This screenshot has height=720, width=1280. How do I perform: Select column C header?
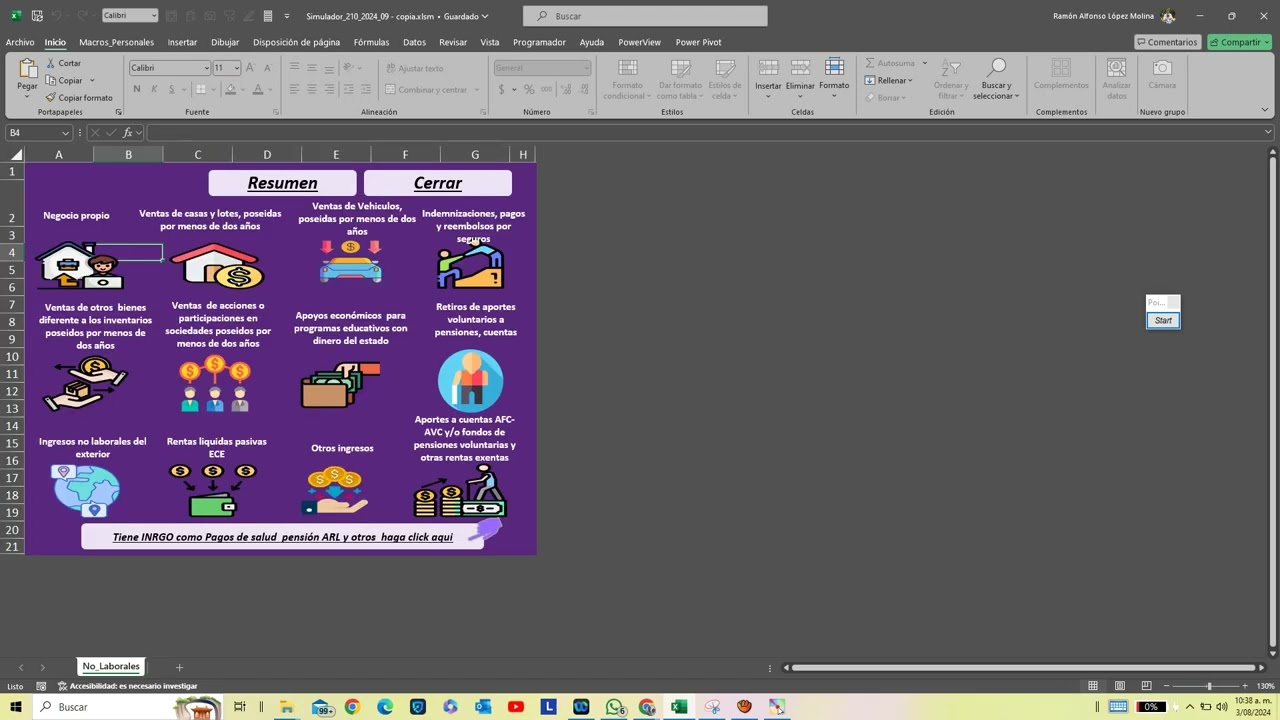[x=197, y=154]
